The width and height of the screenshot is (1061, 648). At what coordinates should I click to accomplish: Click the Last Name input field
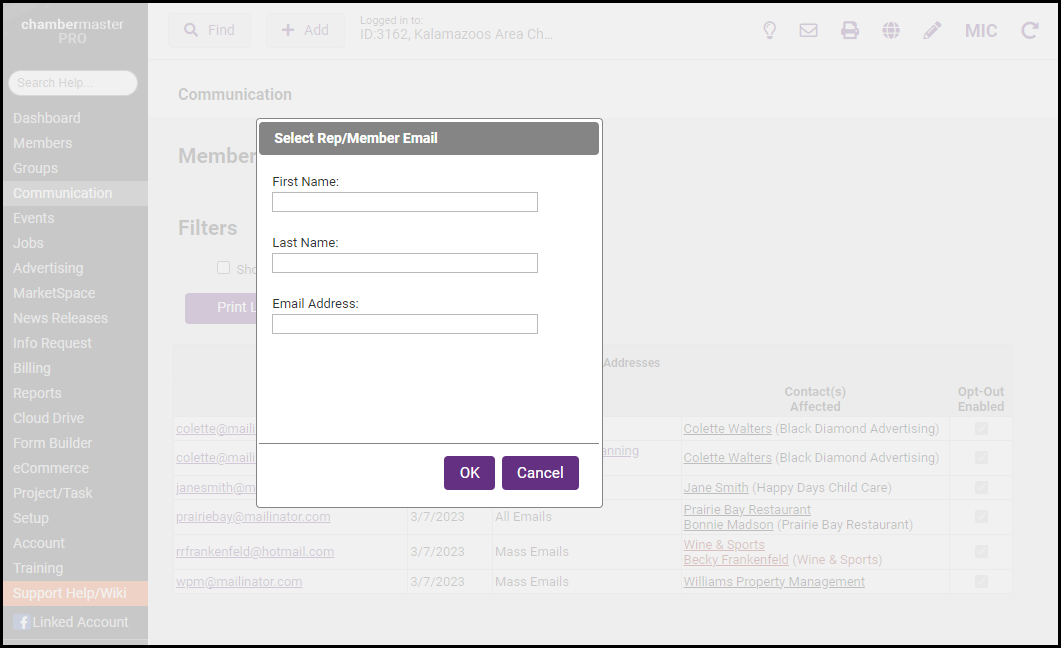coord(404,263)
